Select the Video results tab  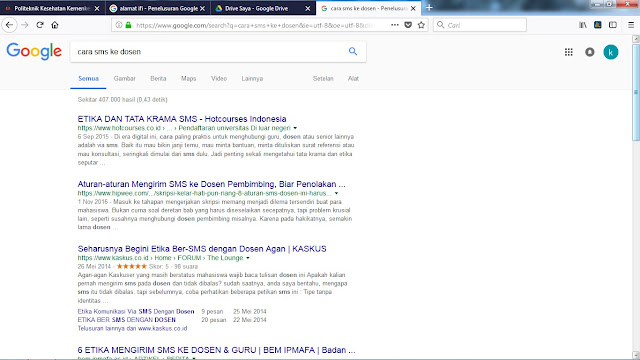(219, 78)
